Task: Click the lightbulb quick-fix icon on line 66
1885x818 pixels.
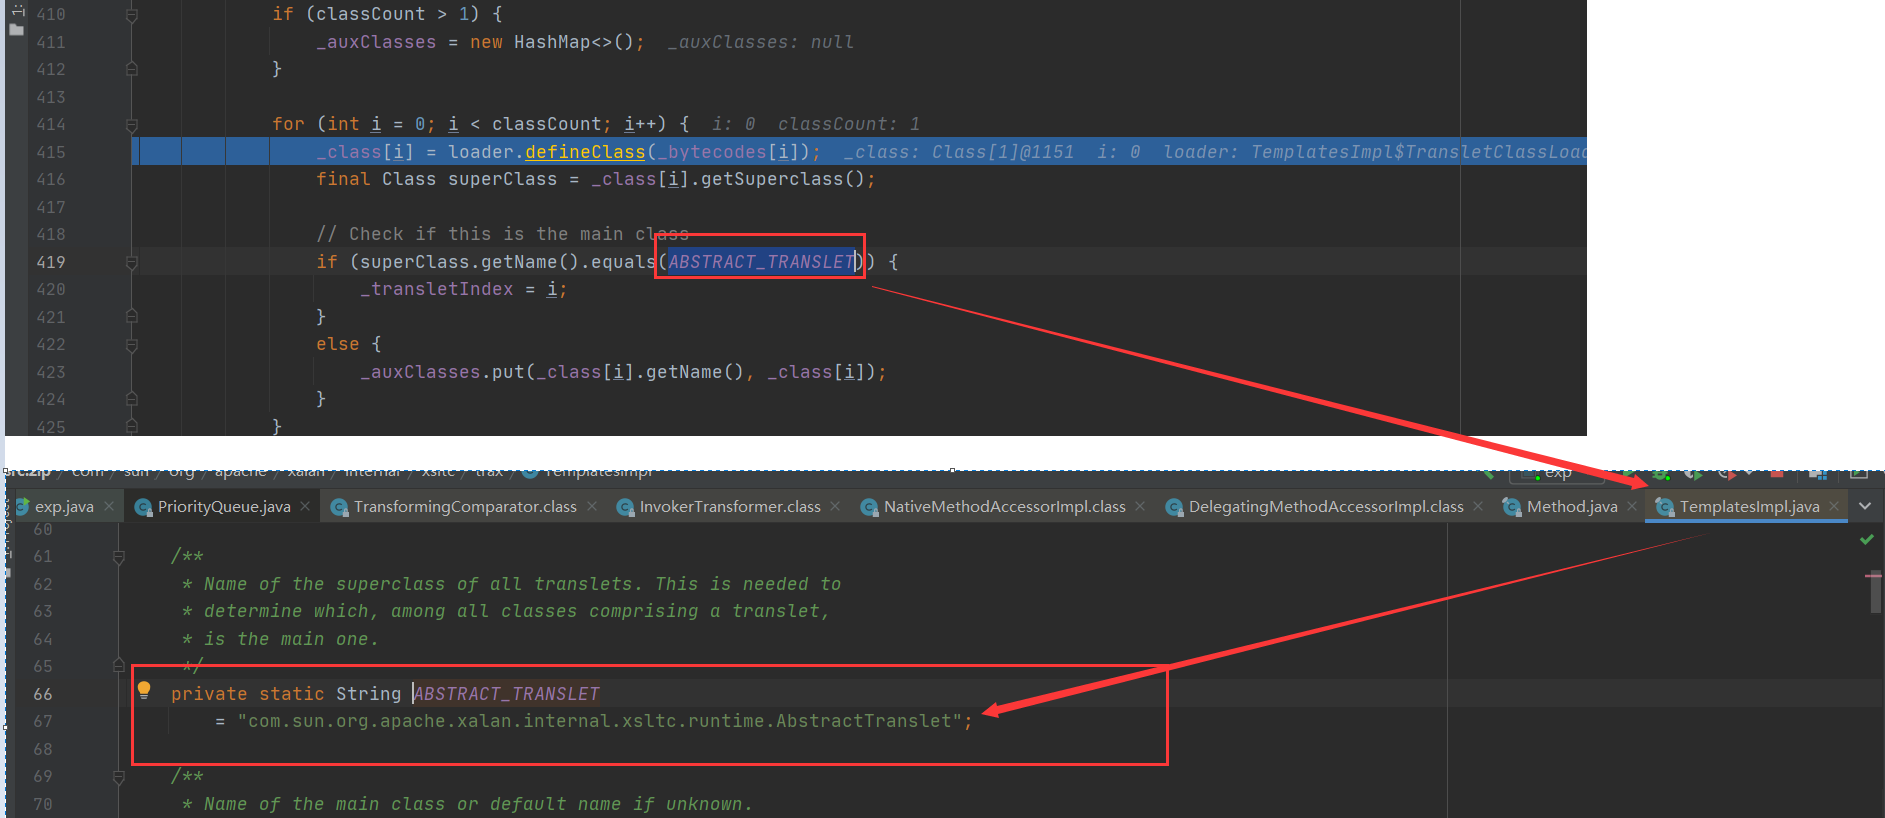Action: 144,690
